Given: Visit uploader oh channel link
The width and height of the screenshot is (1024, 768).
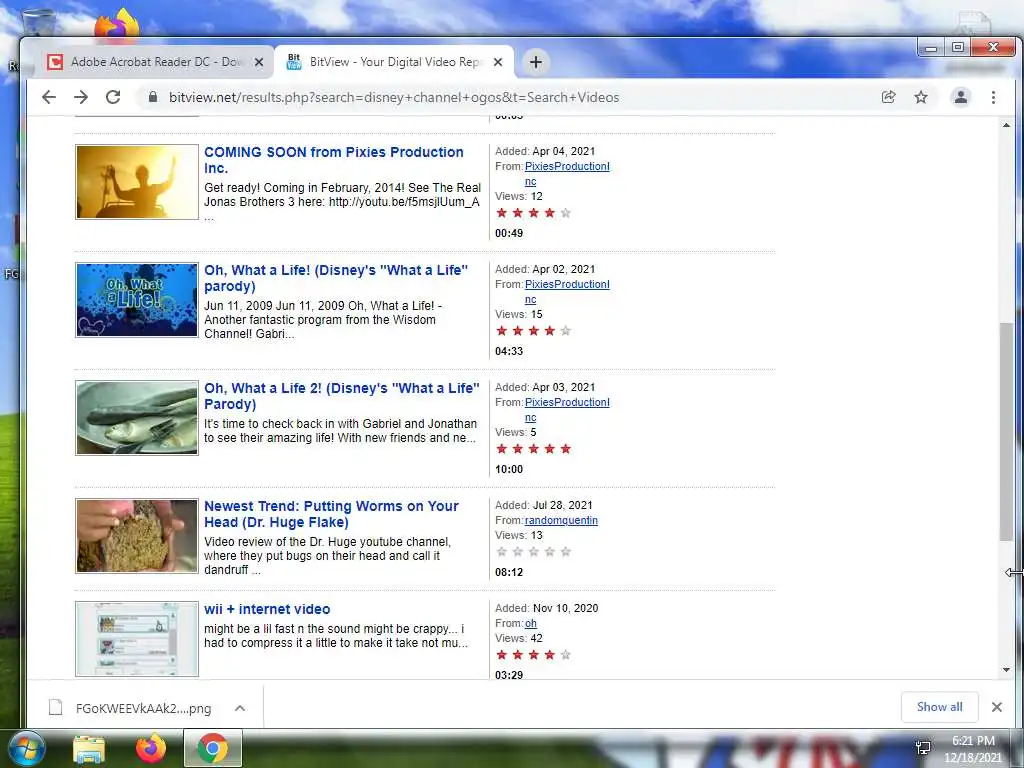Looking at the screenshot, I should (x=530, y=624).
